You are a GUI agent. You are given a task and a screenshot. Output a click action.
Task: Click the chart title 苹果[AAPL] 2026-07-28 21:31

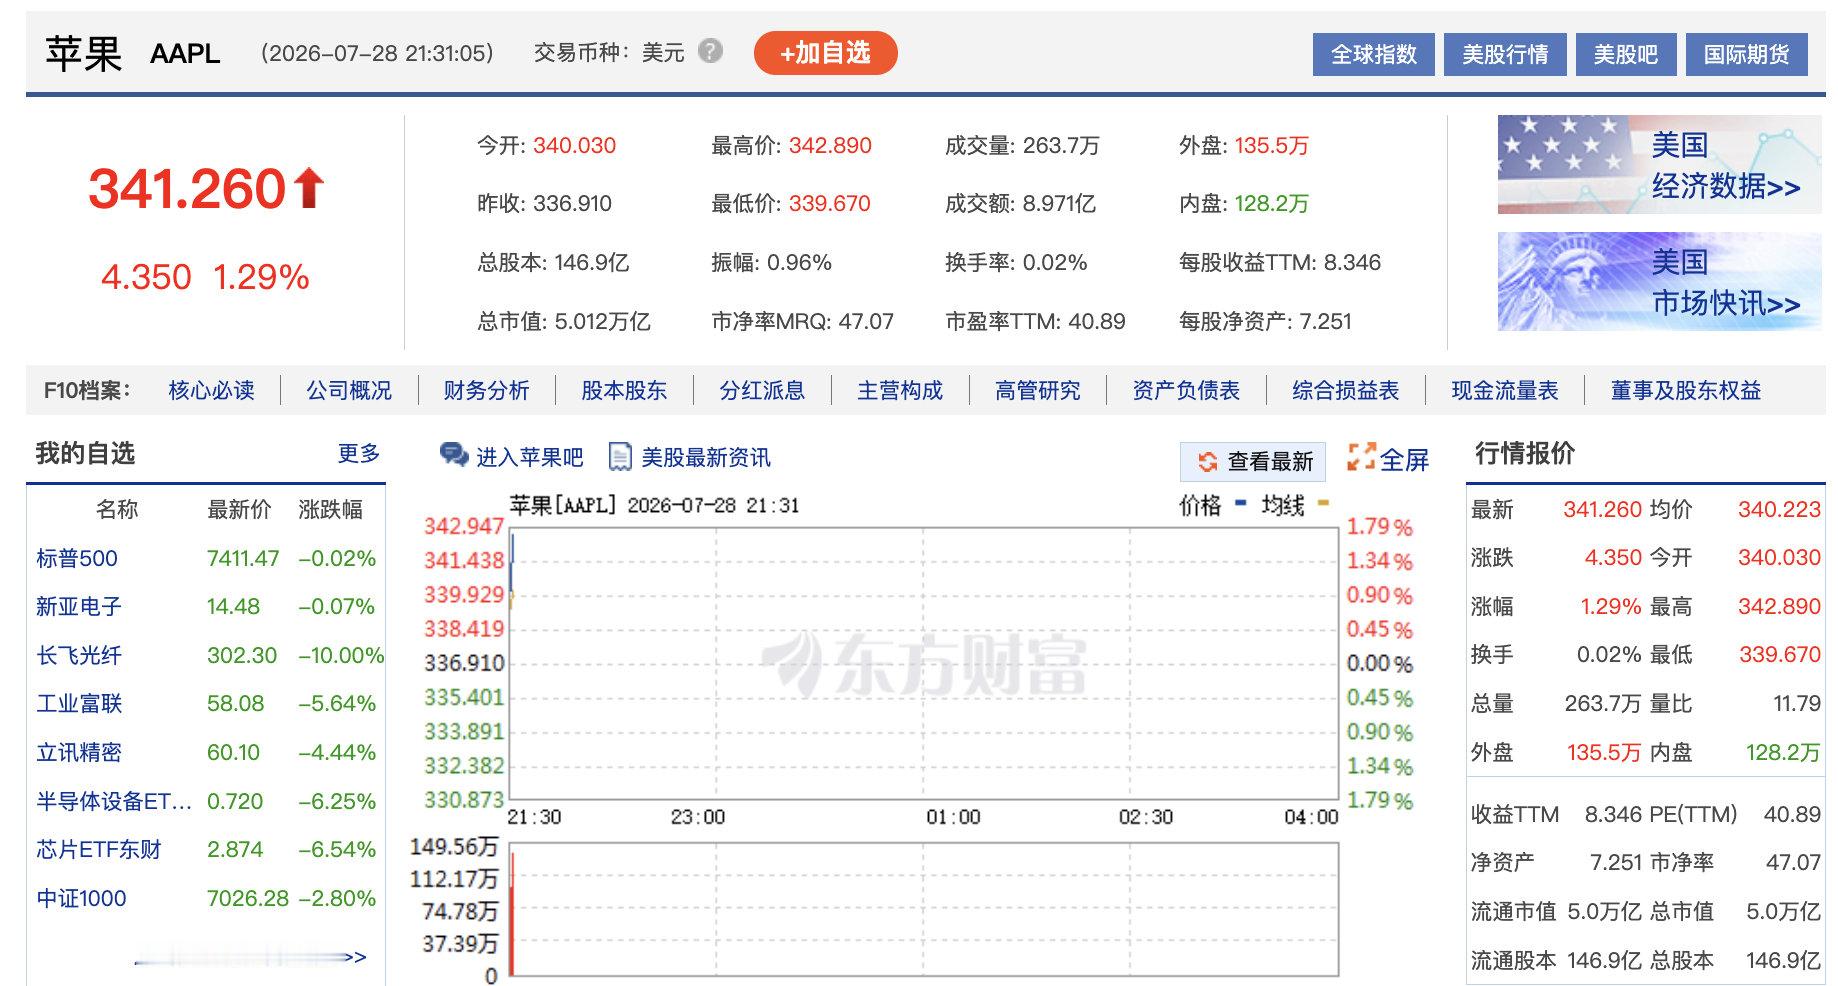654,505
